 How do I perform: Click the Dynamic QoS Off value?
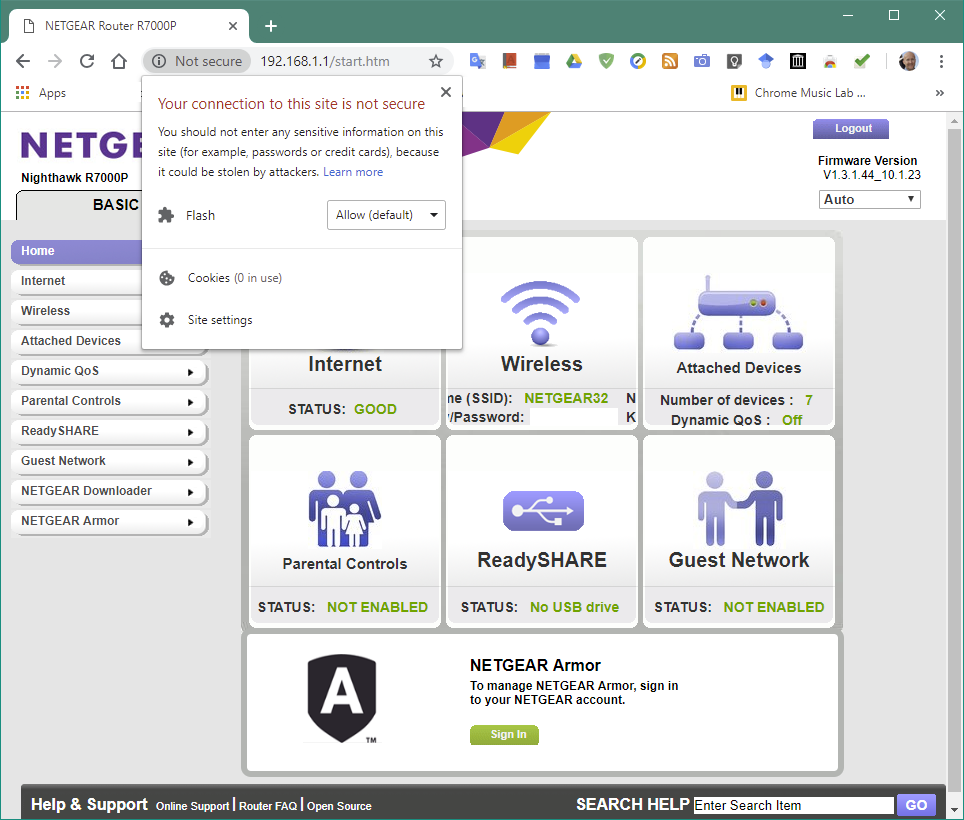point(792,420)
